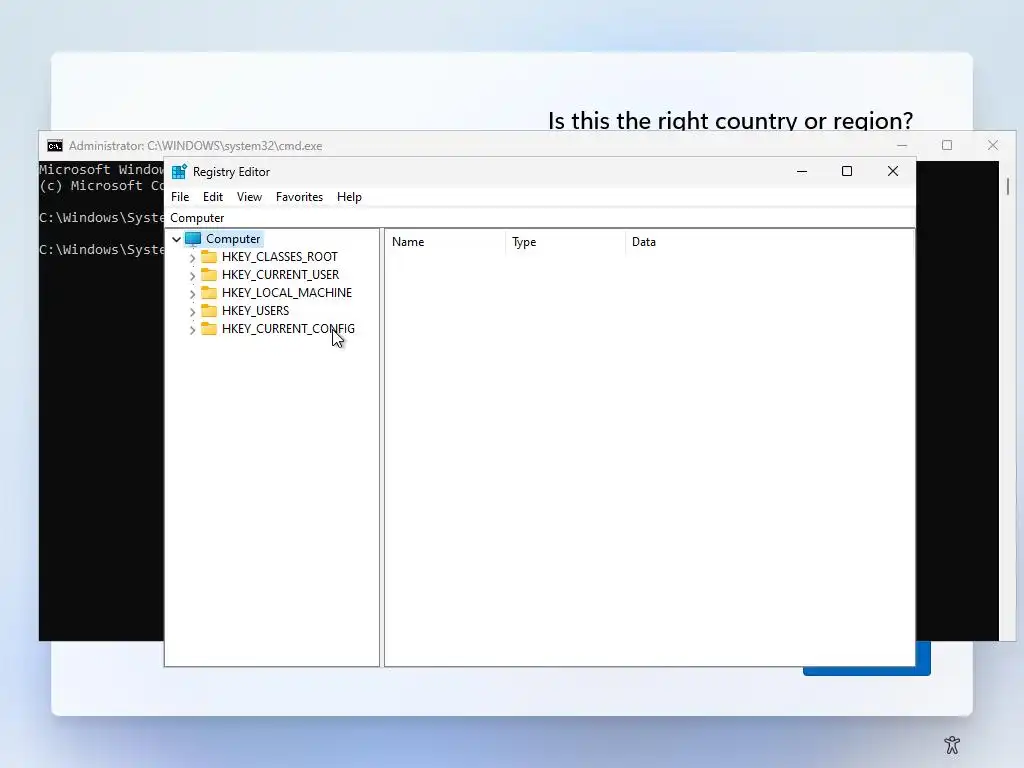1024x768 pixels.
Task: Click the cmd.exe title bar icon
Action: click(x=55, y=146)
